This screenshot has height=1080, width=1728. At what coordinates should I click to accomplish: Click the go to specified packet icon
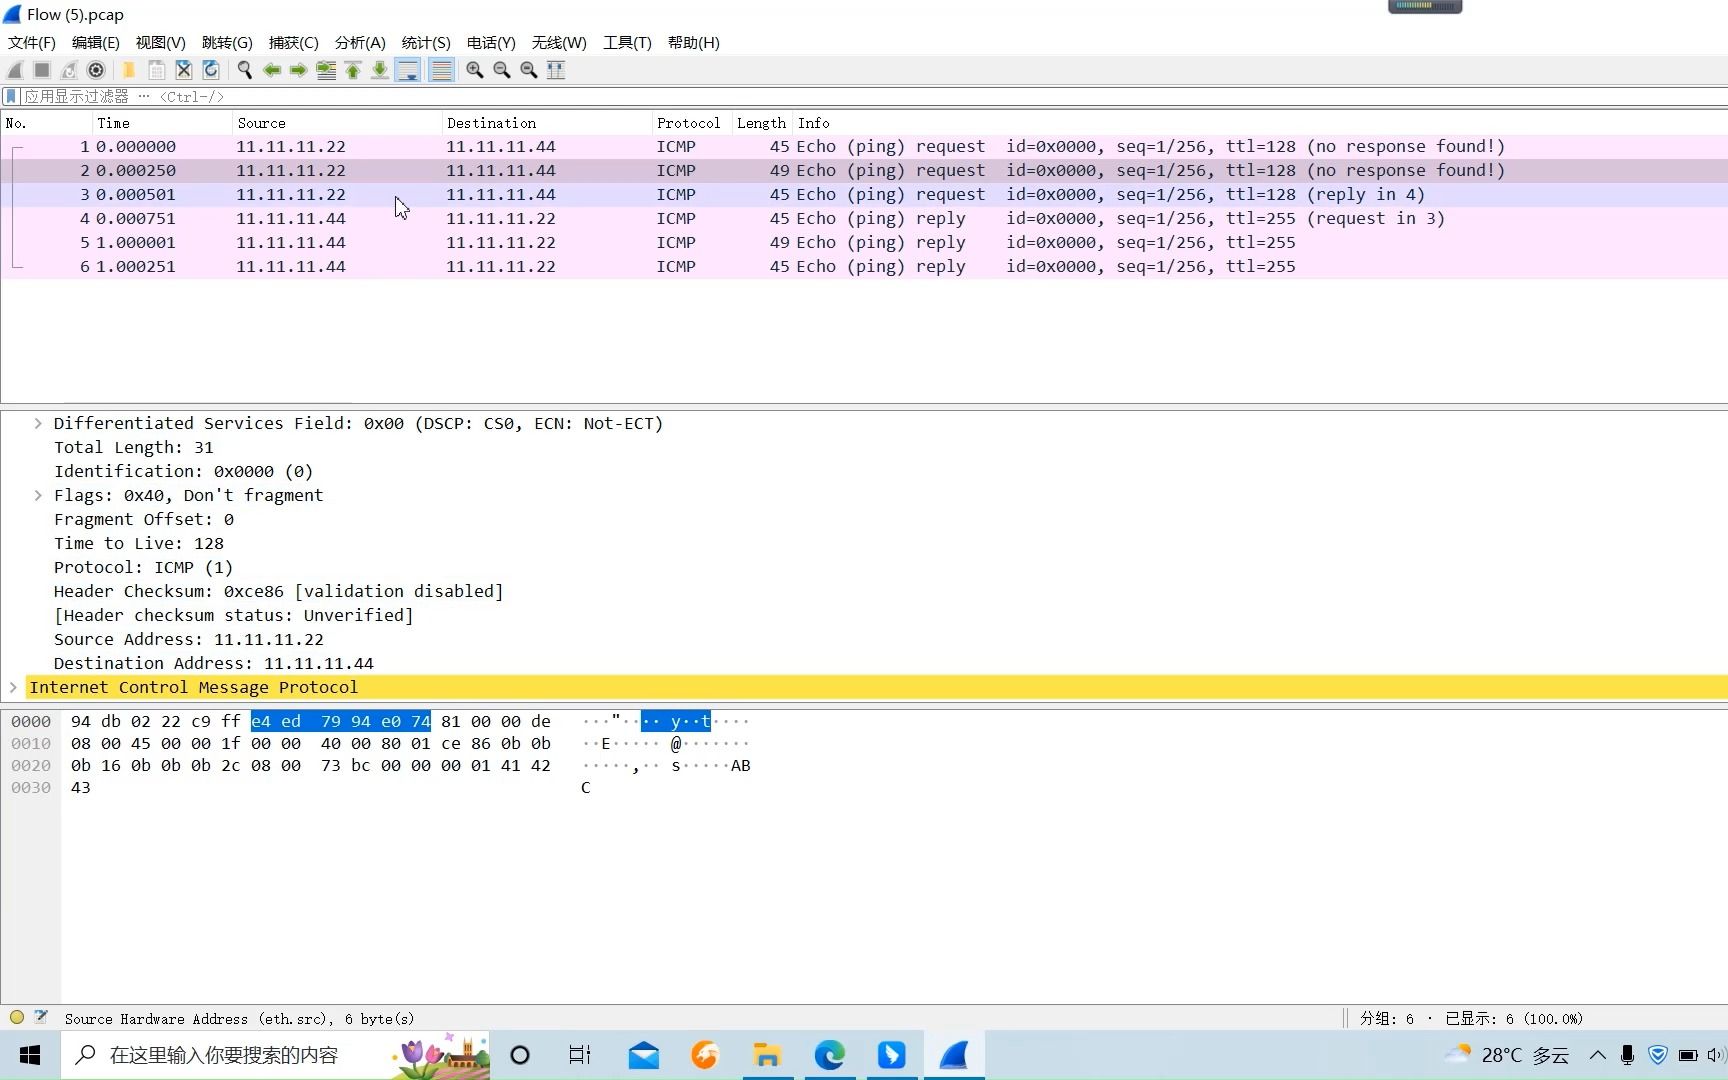point(326,70)
